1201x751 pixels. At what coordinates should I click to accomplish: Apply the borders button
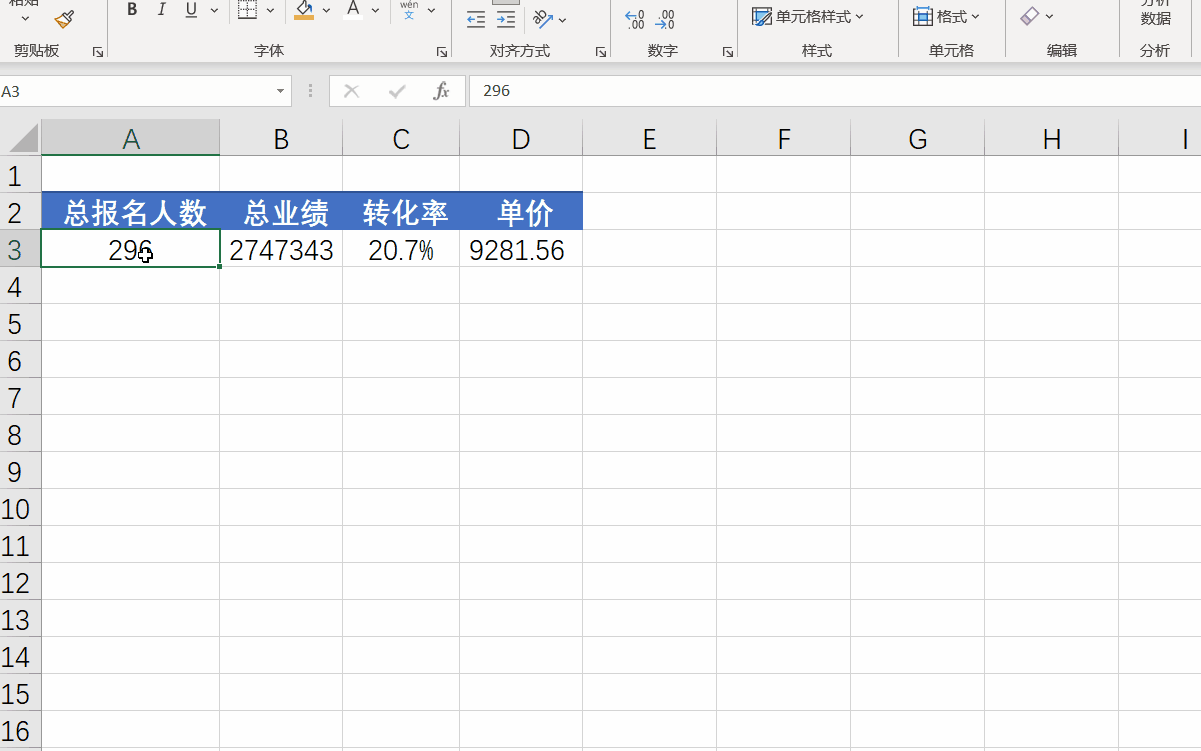point(247,11)
